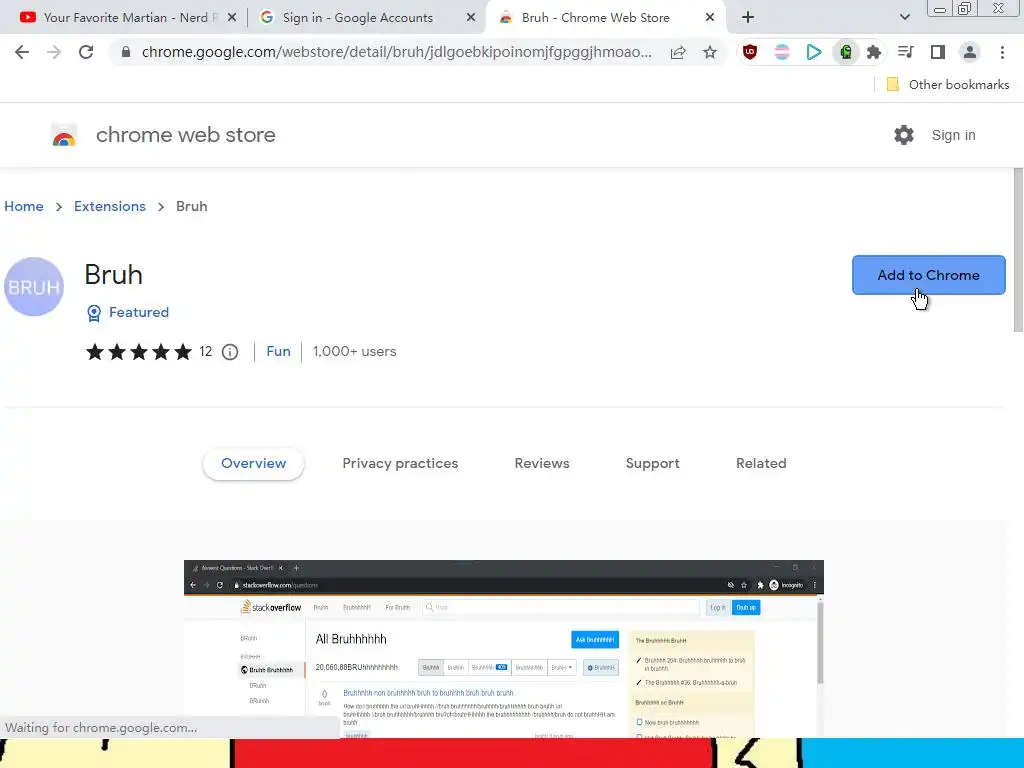Click the BRUH extension round icon
Image resolution: width=1024 pixels, height=768 pixels.
click(34, 287)
